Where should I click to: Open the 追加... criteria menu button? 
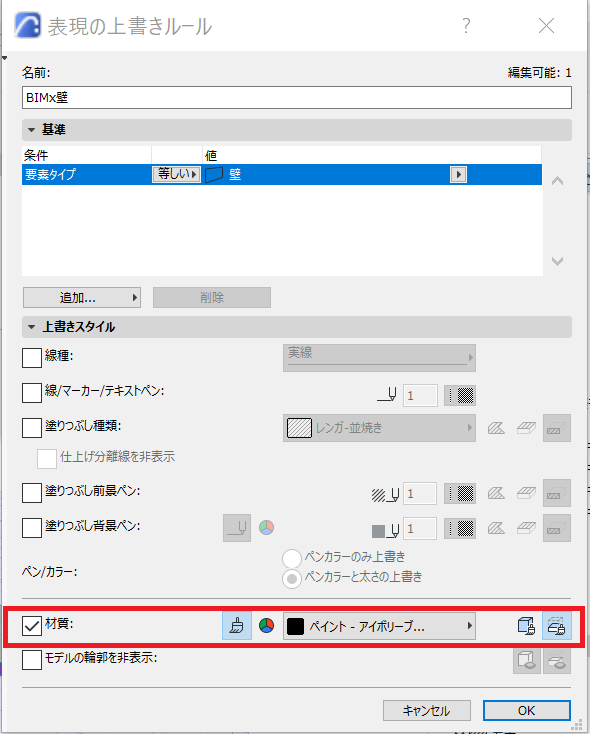82,298
